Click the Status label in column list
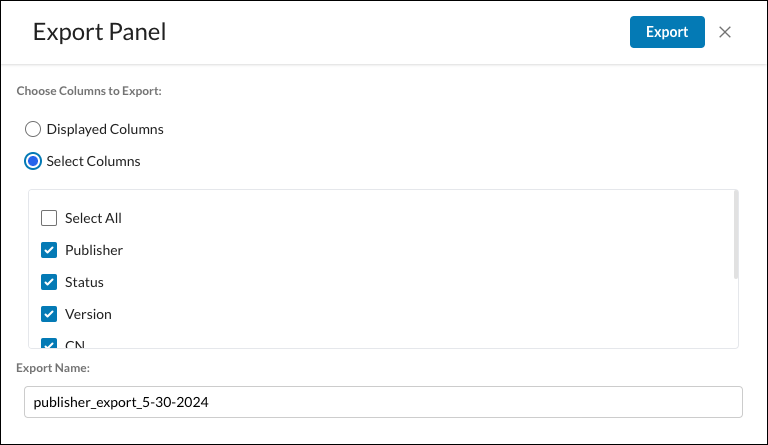Viewport: 768px width, 445px height. (84, 282)
